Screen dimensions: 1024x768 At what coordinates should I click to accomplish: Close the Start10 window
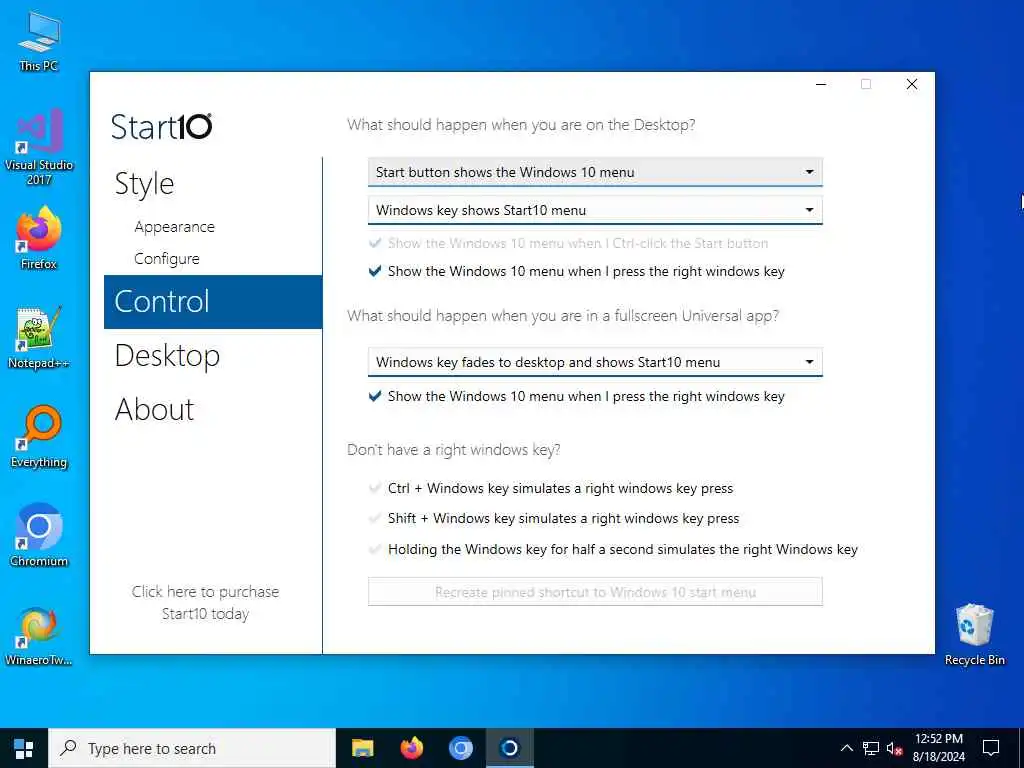pyautogui.click(x=912, y=84)
